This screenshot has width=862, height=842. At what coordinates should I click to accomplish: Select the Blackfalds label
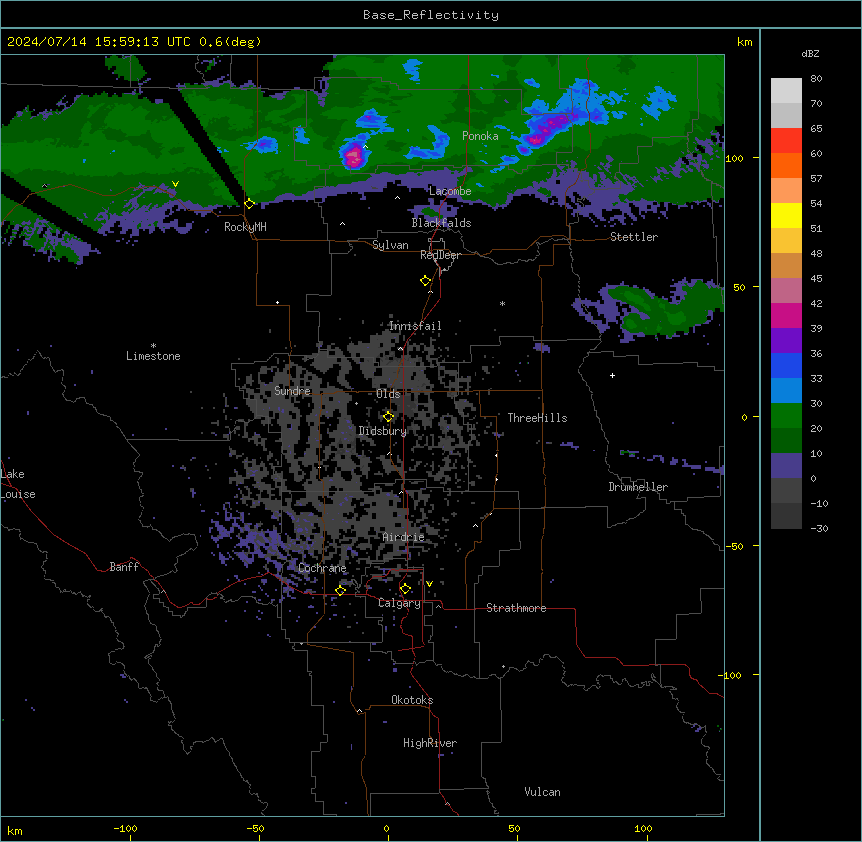441,223
